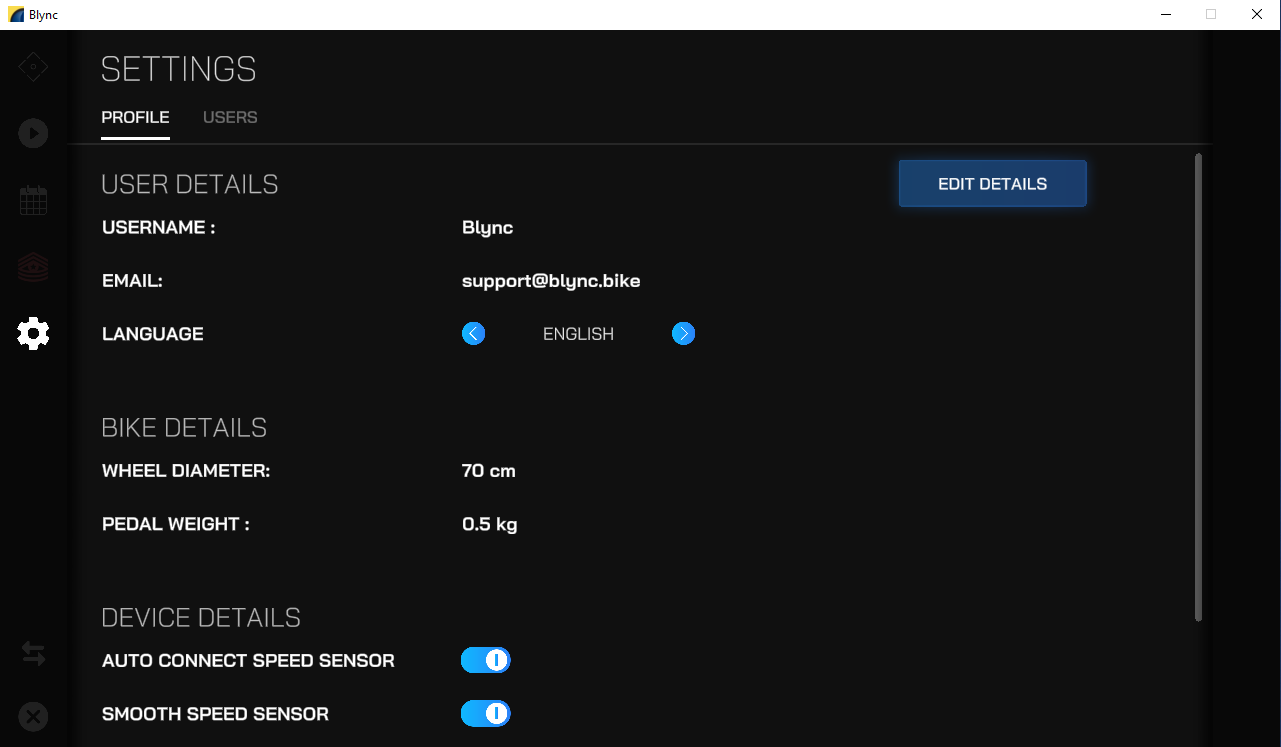Click the wheel diameter value 70 cm
Screen dimensions: 1281x747
[x=489, y=471]
